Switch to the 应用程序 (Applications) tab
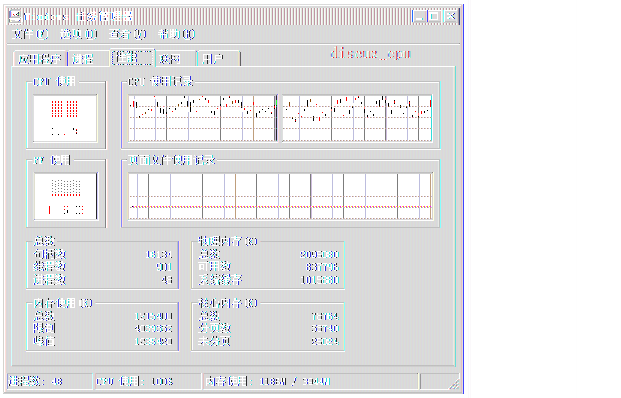This screenshot has width=621, height=398. point(40,59)
